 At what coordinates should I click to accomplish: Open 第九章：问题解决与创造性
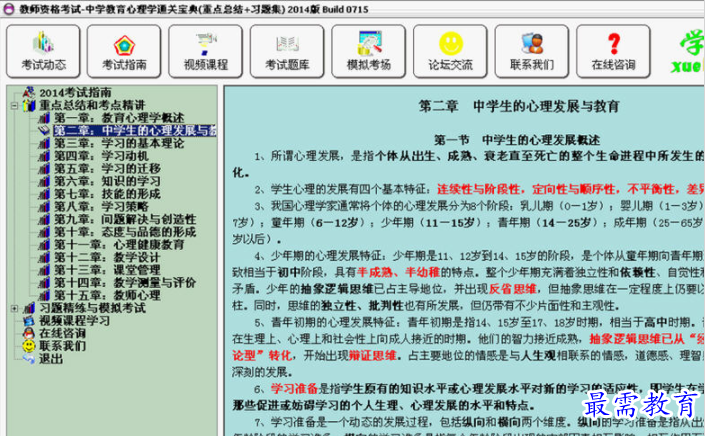125,219
